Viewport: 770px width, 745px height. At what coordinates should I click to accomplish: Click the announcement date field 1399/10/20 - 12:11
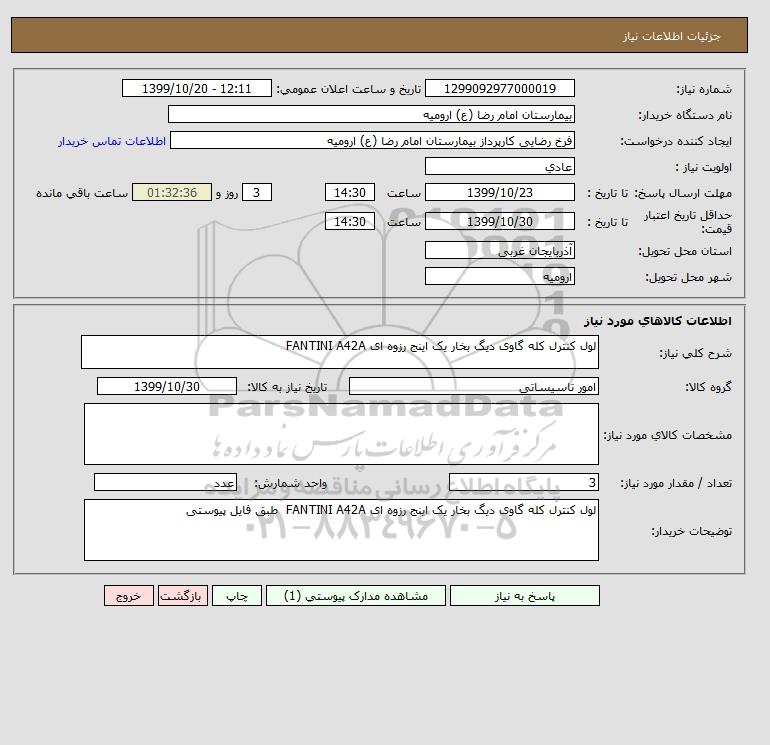click(196, 88)
